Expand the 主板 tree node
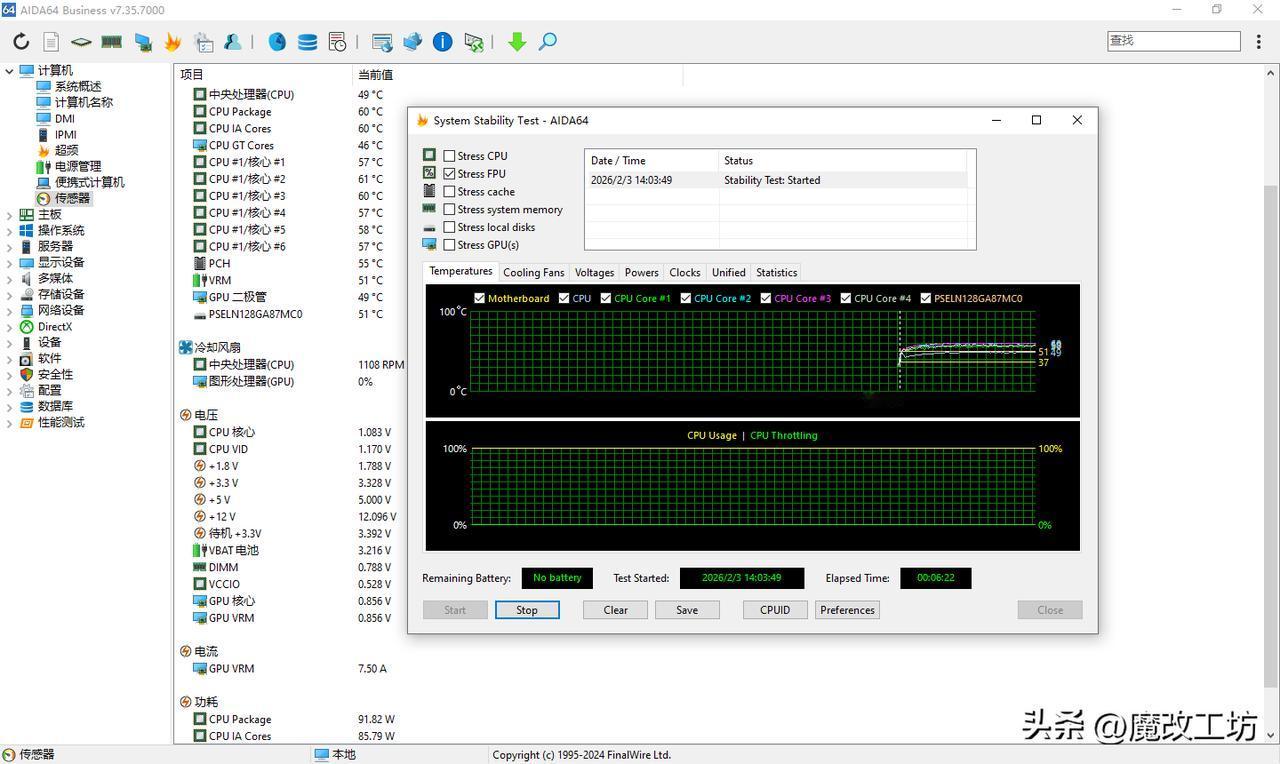 click(x=9, y=214)
